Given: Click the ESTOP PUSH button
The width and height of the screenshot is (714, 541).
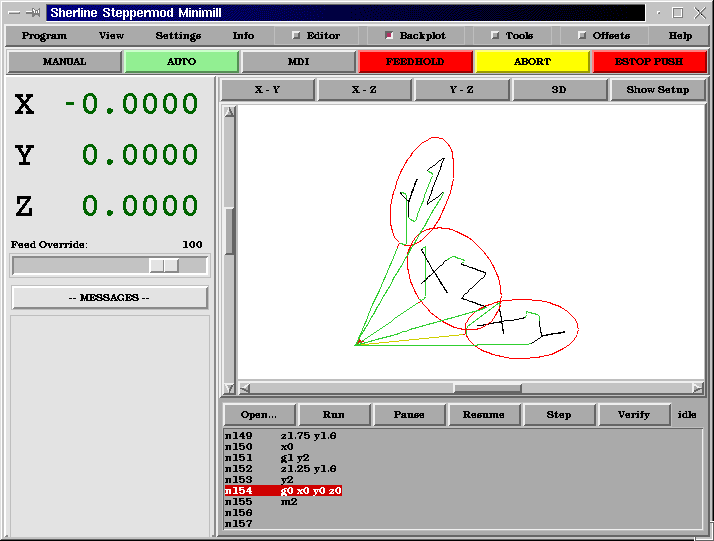Looking at the screenshot, I should [649, 61].
